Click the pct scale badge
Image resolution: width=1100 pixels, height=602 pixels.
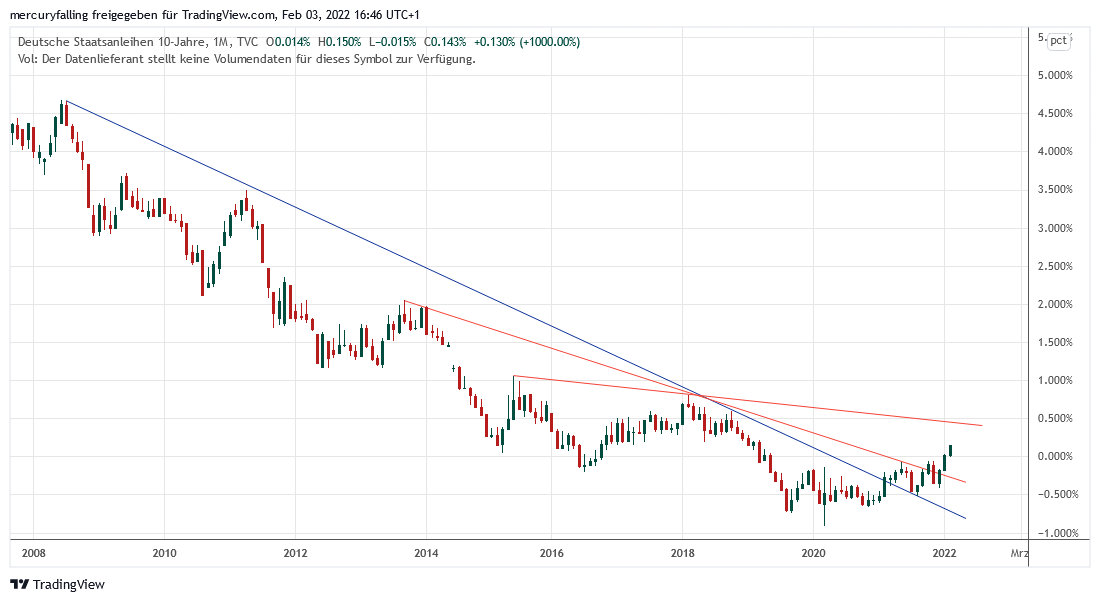pos(1057,40)
